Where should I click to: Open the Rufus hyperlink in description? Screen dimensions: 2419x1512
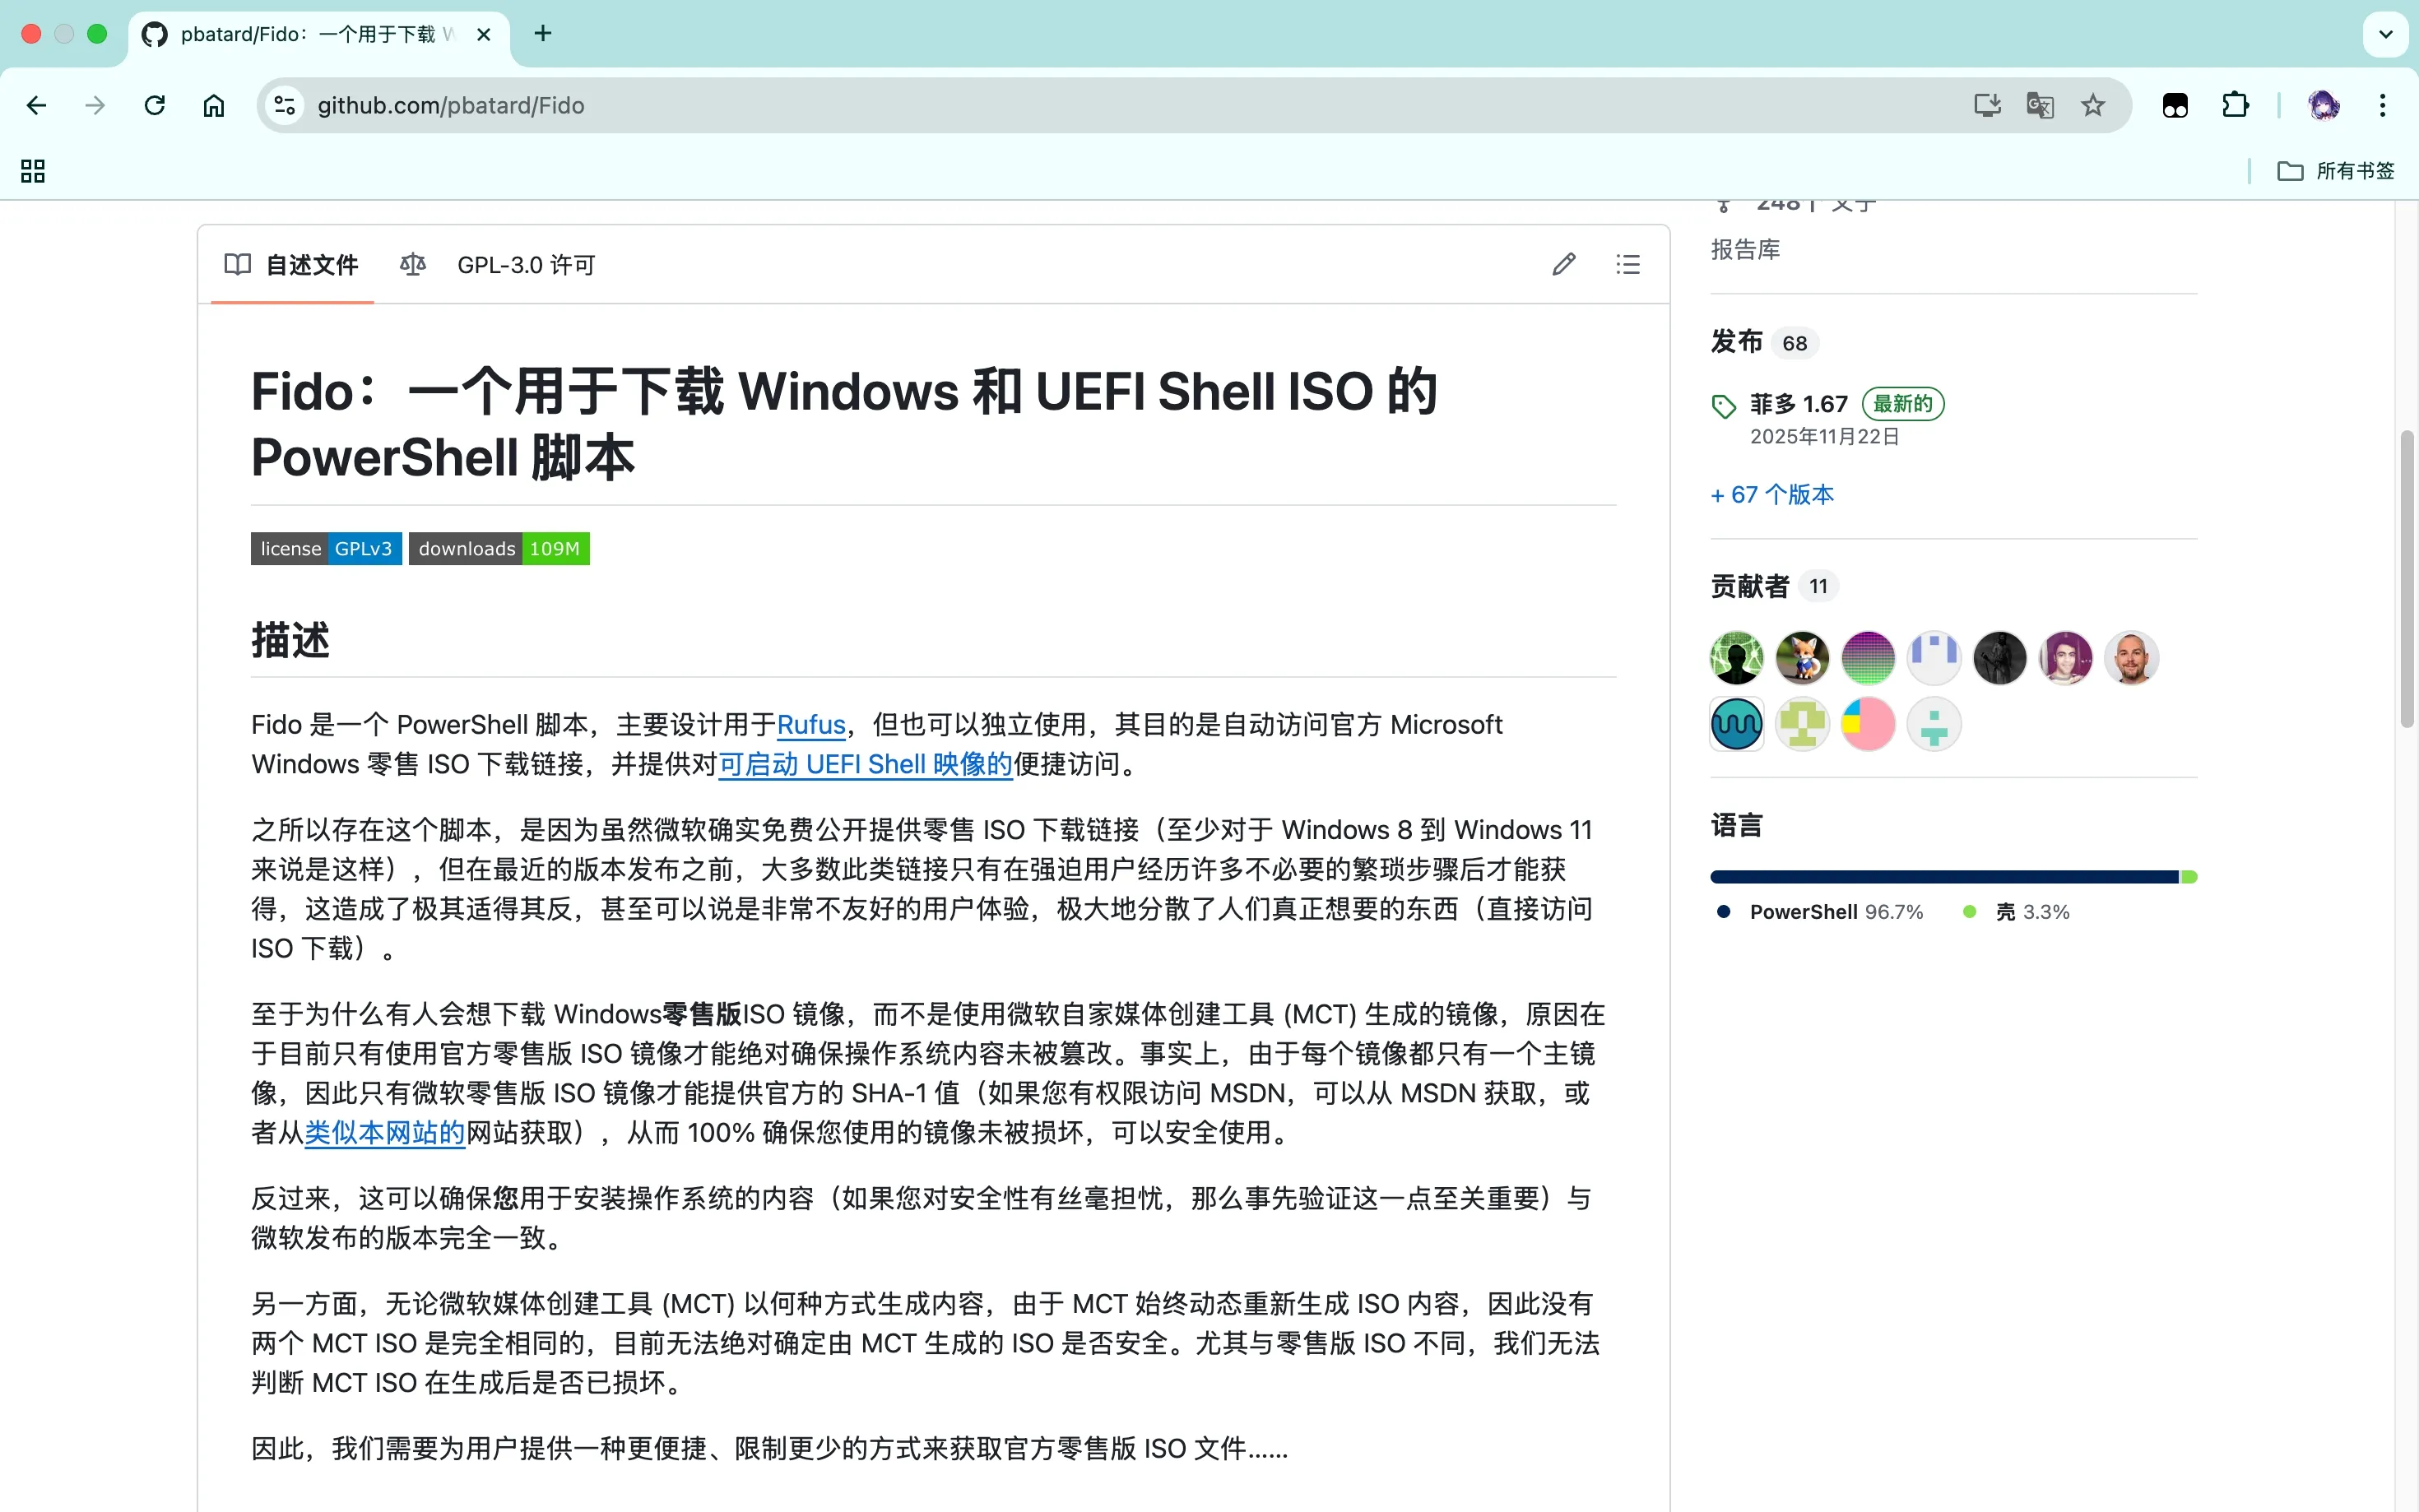click(811, 724)
